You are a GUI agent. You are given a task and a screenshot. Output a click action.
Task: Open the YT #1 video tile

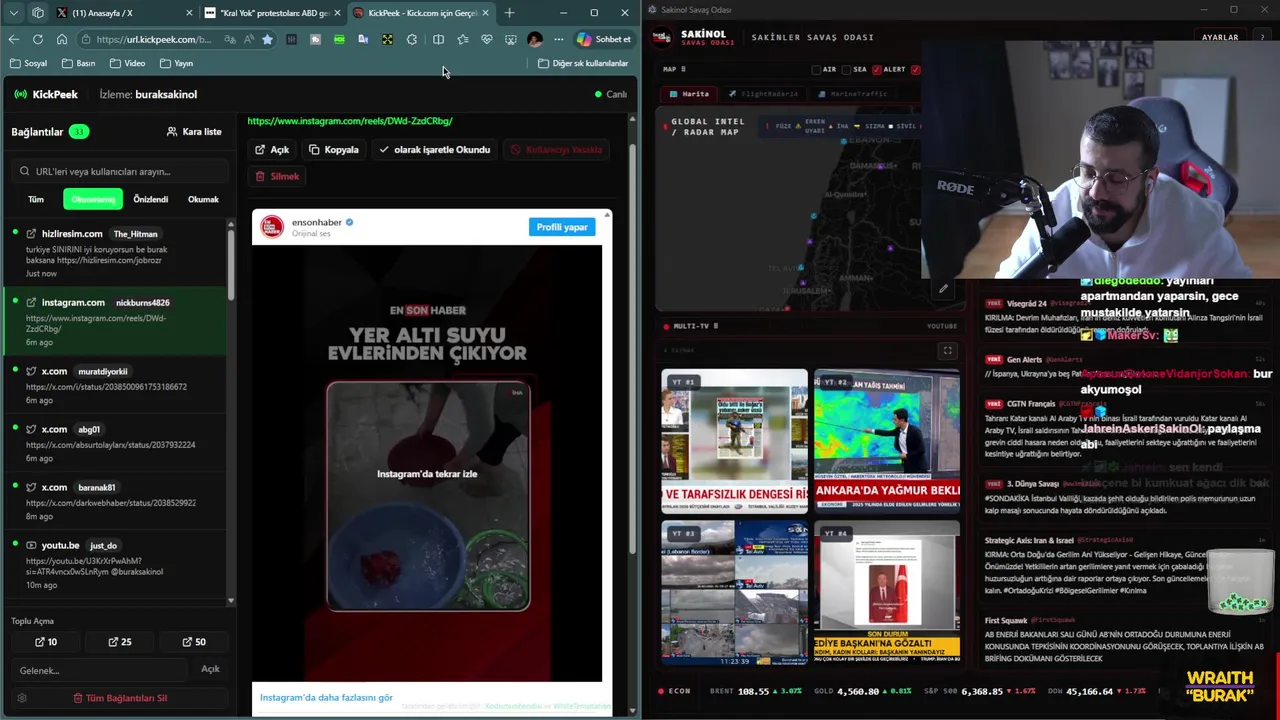(x=734, y=440)
